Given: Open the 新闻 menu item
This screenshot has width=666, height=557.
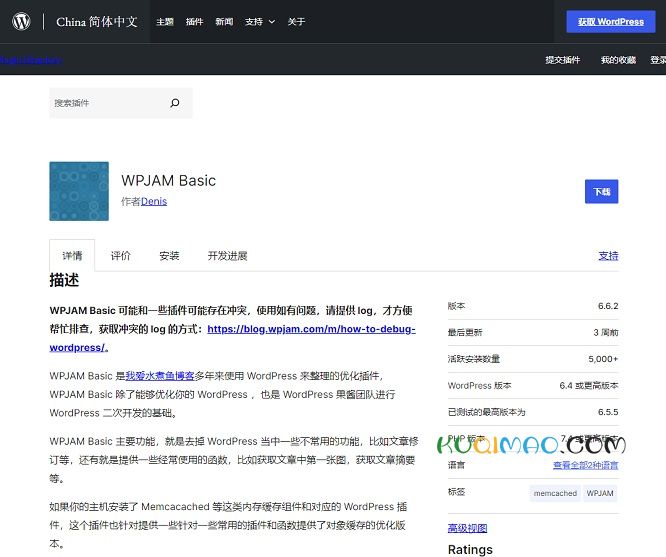Looking at the screenshot, I should point(224,22).
